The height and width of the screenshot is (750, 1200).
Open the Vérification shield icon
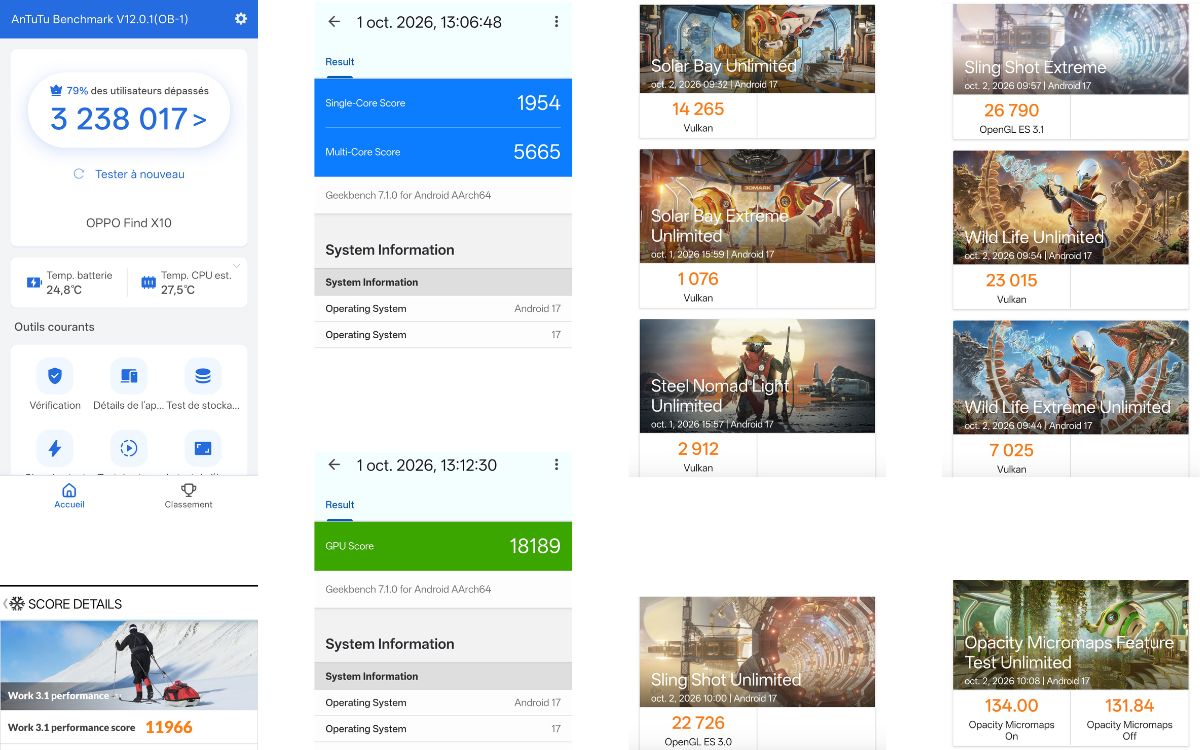55,376
